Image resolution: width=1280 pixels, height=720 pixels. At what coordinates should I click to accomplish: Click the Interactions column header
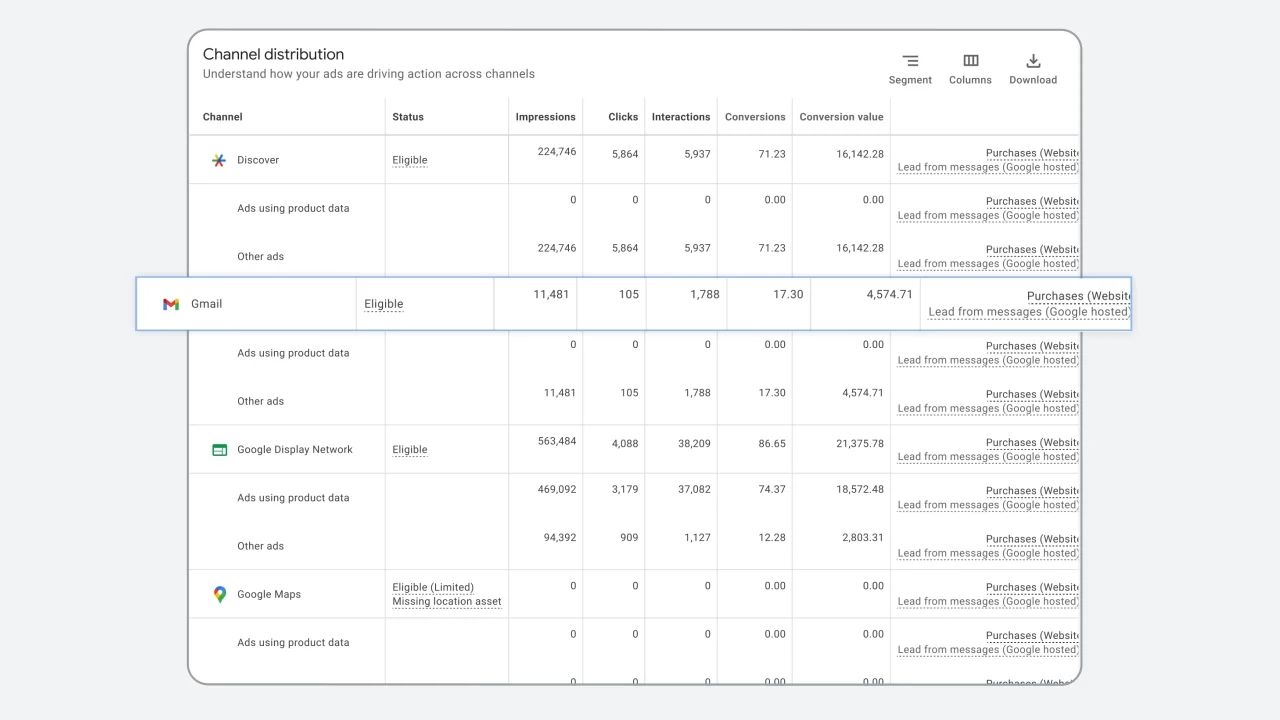[x=681, y=117]
